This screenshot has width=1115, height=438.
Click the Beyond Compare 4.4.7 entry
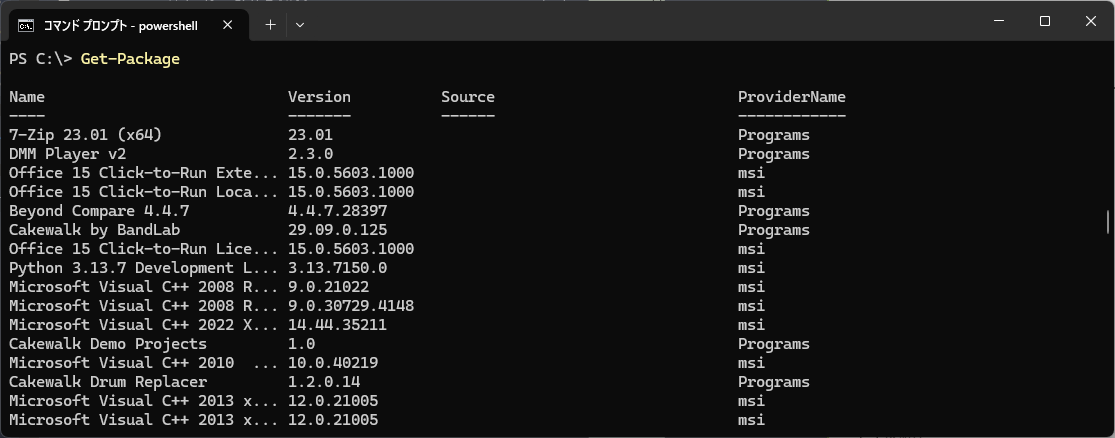click(99, 211)
